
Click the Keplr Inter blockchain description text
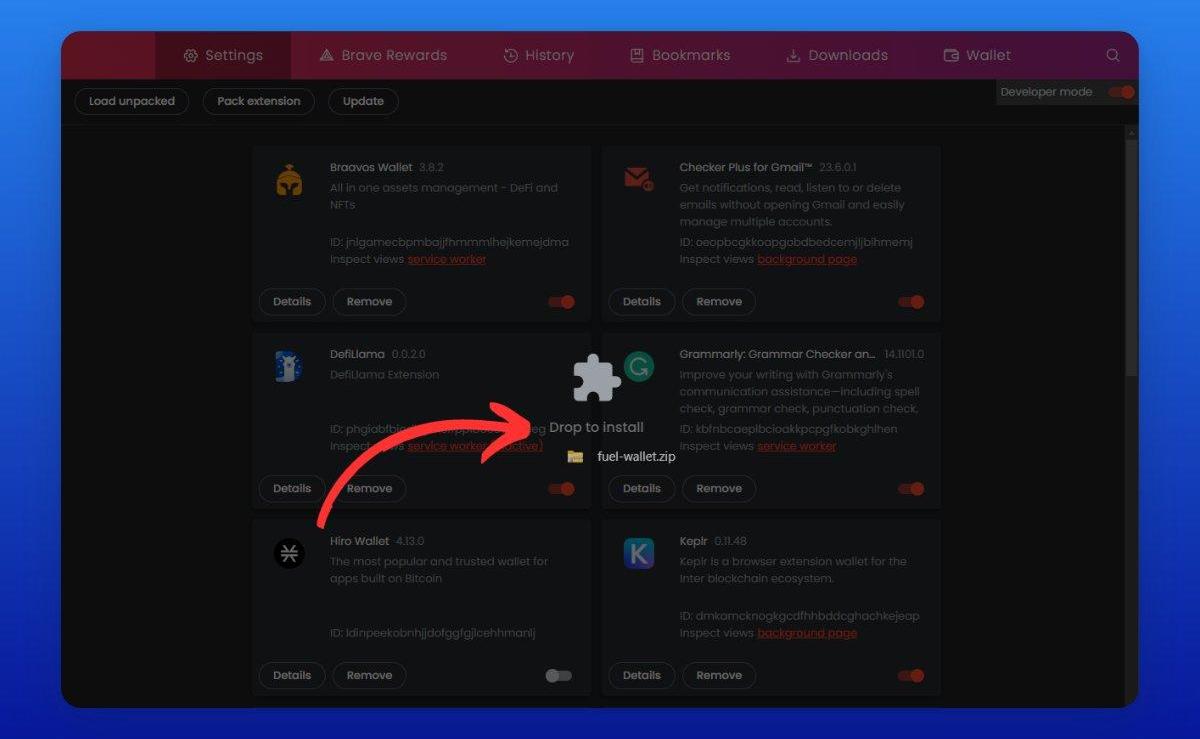tap(793, 570)
